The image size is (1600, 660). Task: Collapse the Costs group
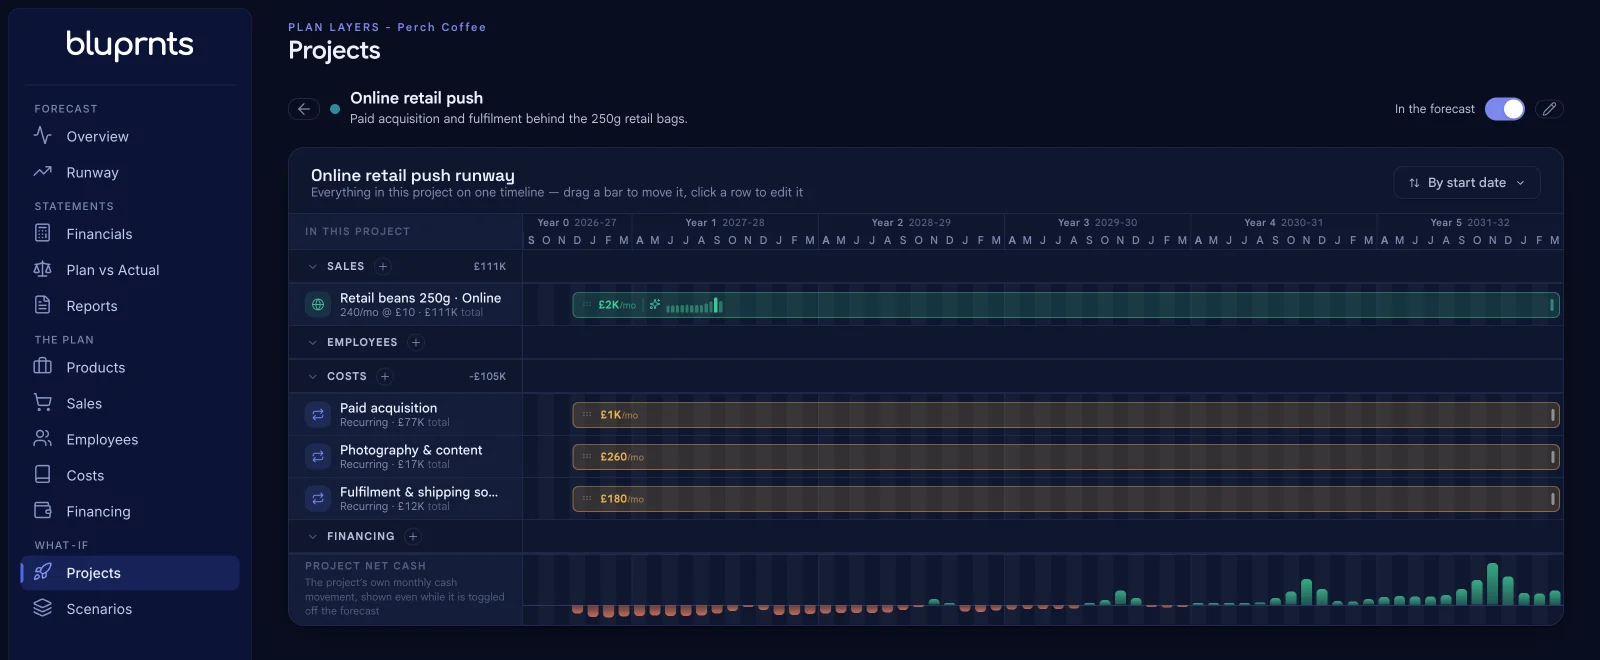point(313,376)
